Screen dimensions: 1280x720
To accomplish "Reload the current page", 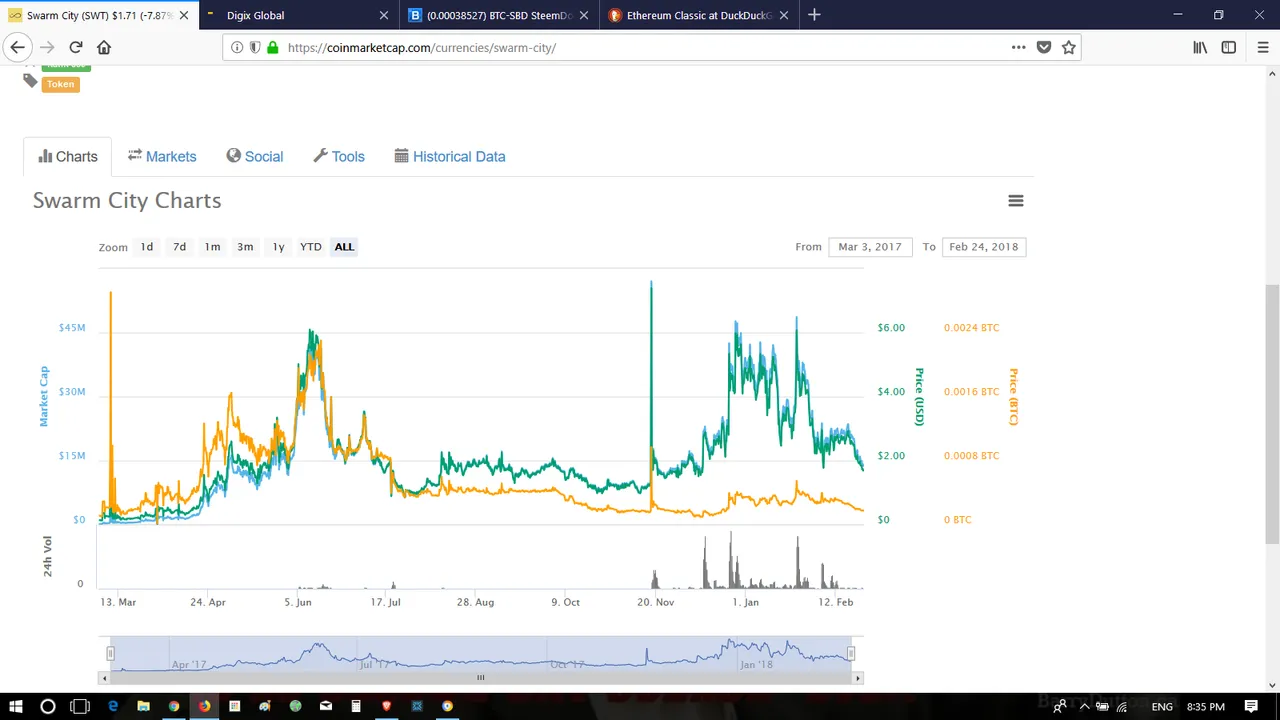I will 76,47.
